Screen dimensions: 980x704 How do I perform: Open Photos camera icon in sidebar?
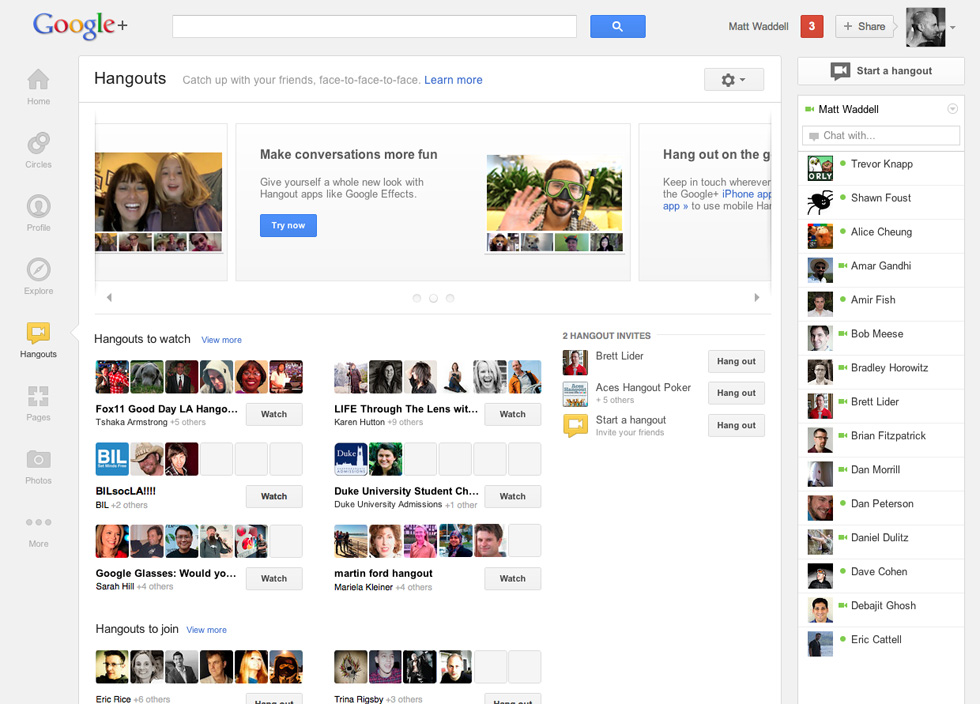[x=38, y=460]
